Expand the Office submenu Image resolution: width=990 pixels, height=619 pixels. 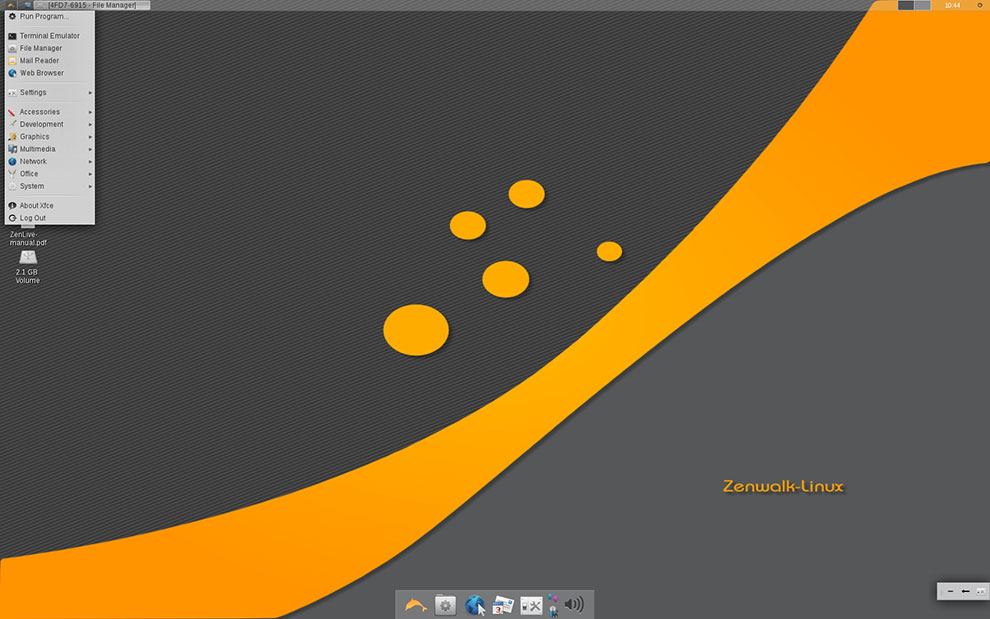[50, 174]
